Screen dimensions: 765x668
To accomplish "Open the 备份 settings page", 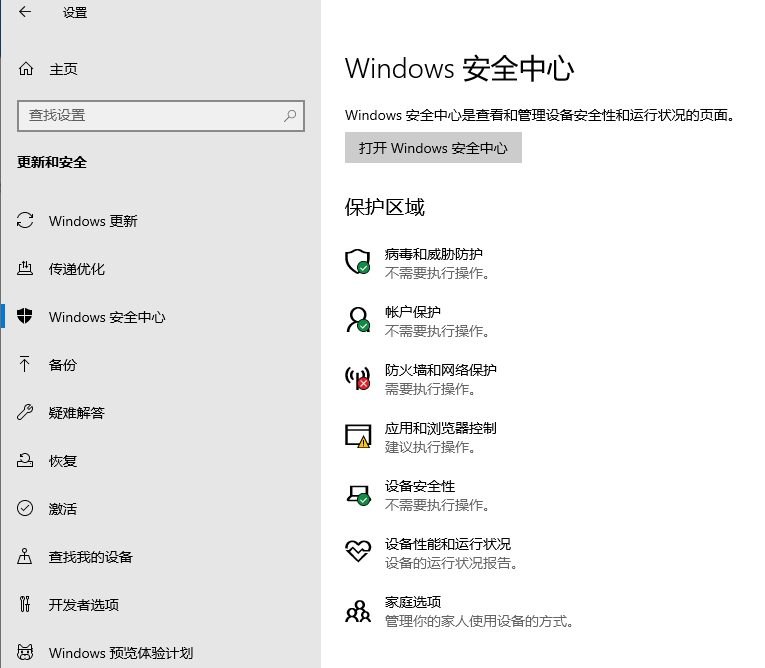I will pyautogui.click(x=62, y=365).
